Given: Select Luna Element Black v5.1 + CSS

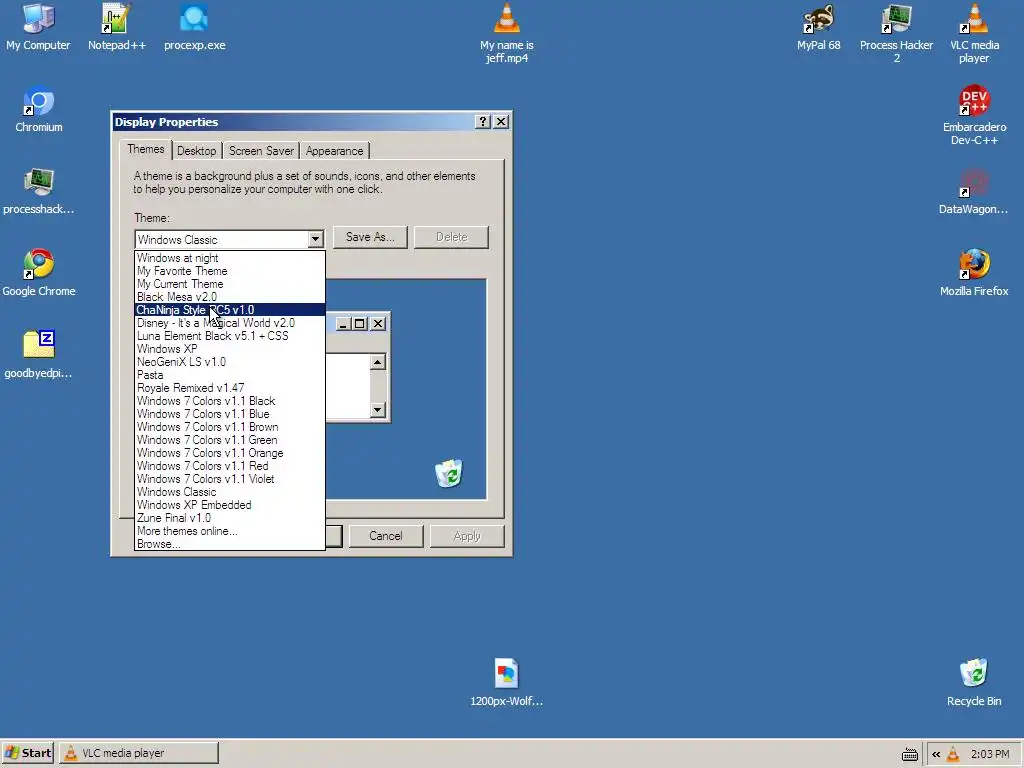Looking at the screenshot, I should 230,336.
